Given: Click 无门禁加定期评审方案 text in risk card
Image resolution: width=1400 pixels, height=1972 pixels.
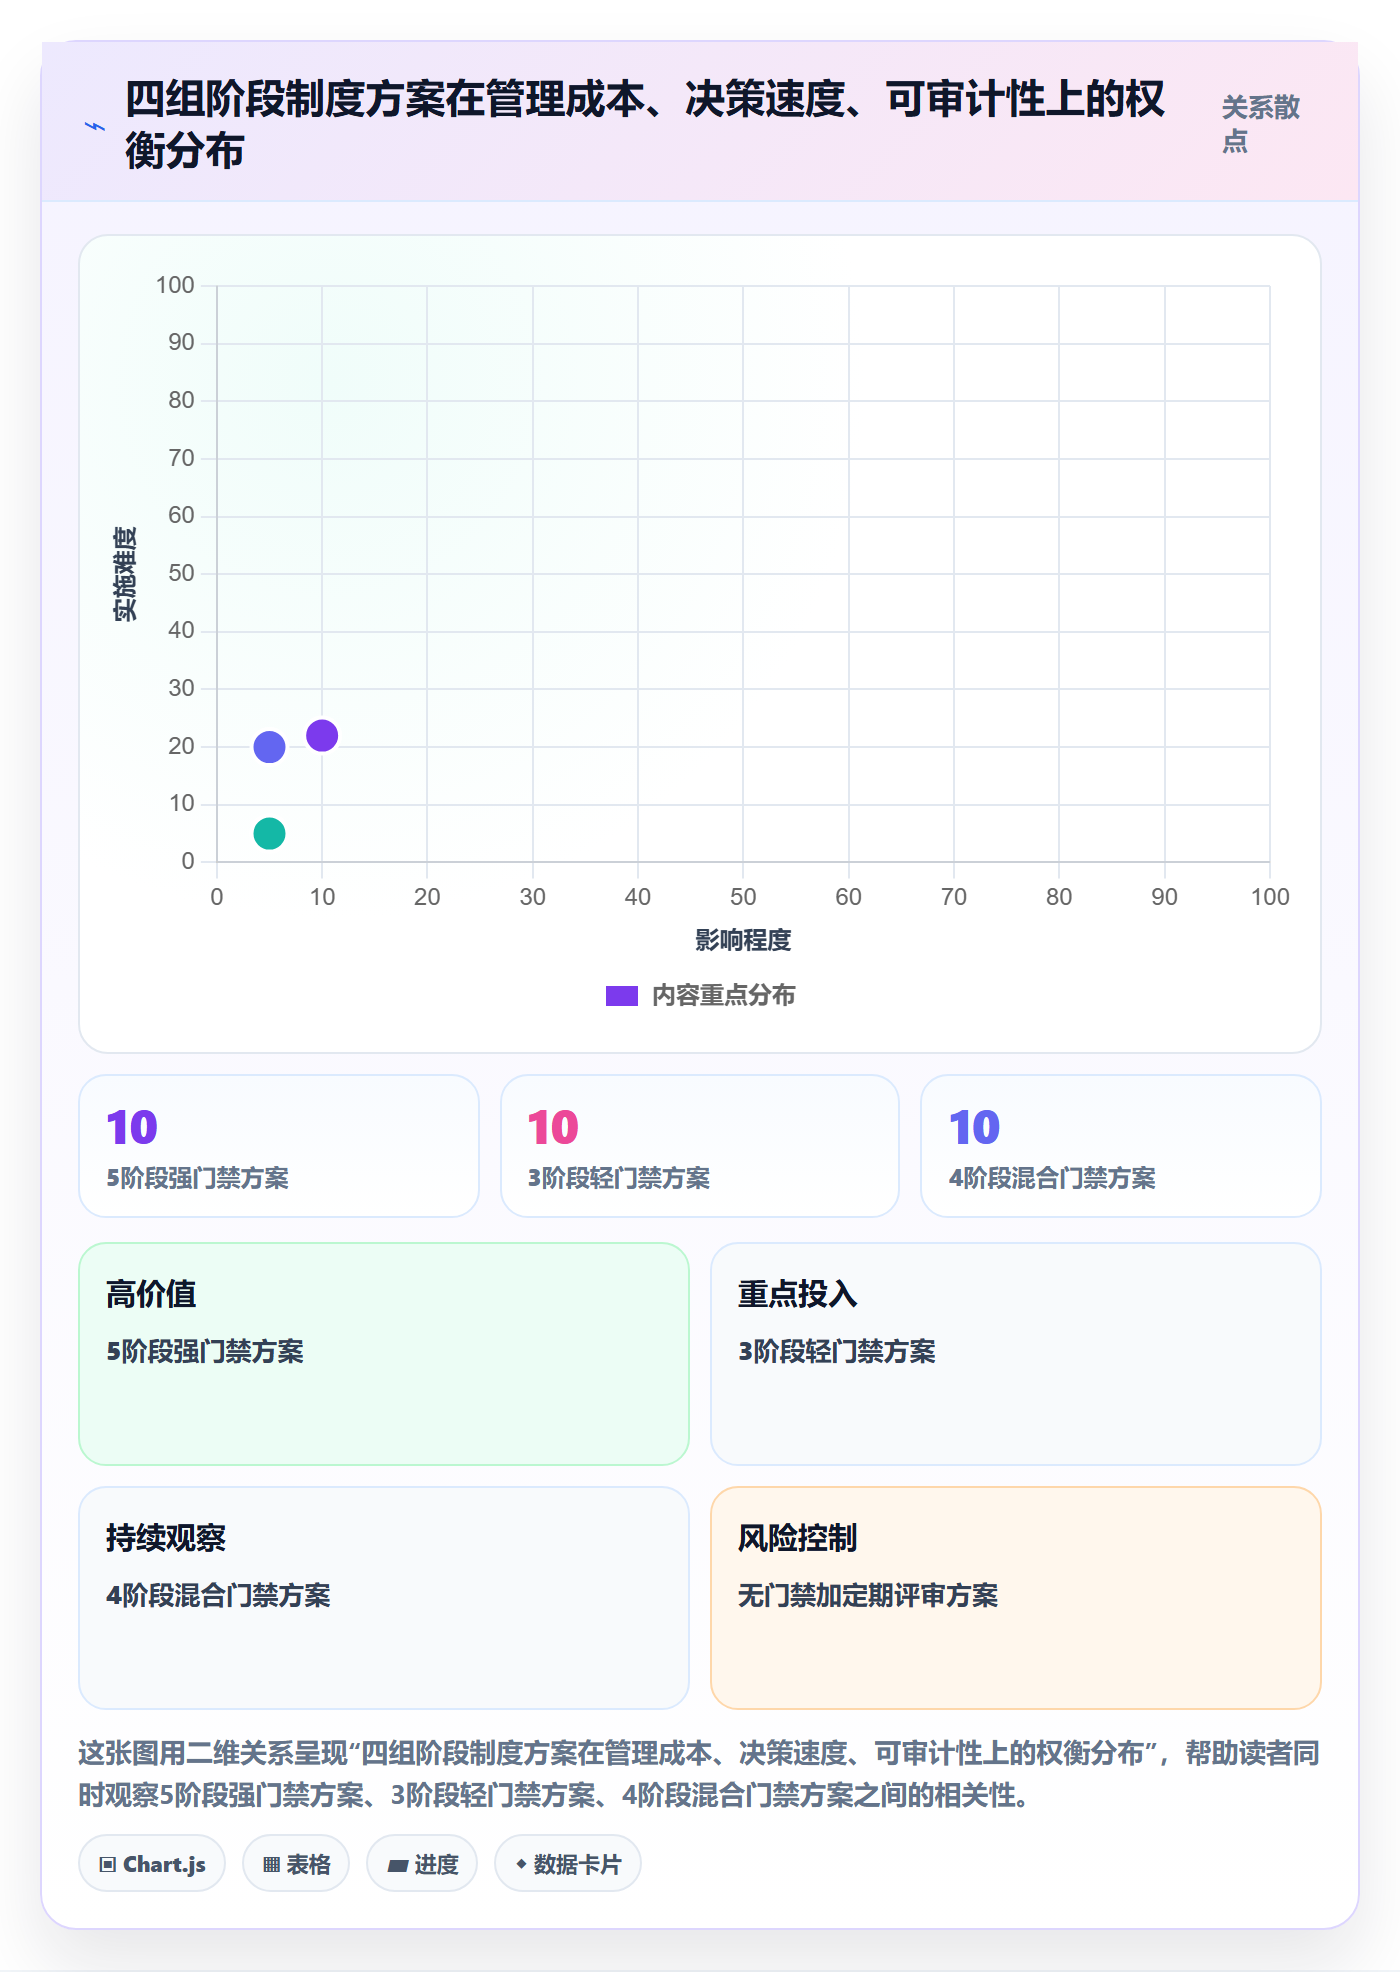Looking at the screenshot, I should pyautogui.click(x=868, y=1595).
